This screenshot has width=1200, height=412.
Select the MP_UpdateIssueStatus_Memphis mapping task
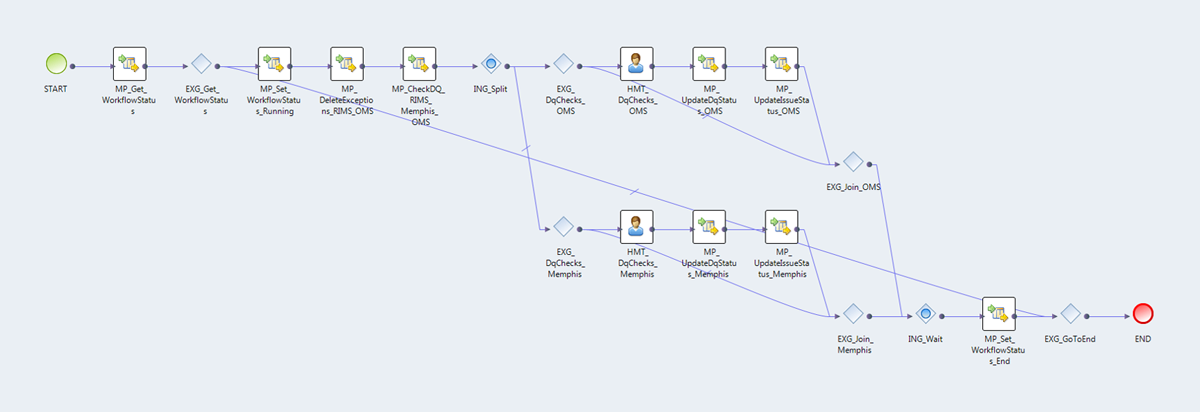point(781,226)
